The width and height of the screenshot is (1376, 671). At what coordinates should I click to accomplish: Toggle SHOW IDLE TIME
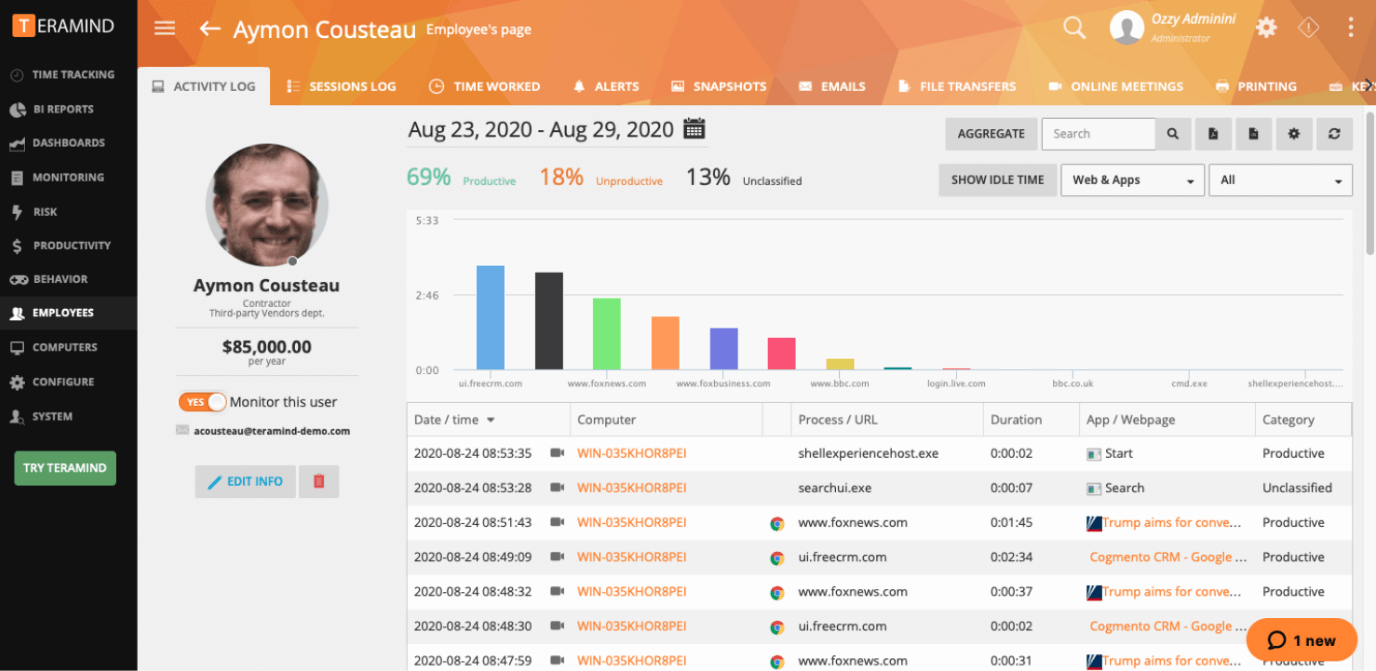(997, 180)
